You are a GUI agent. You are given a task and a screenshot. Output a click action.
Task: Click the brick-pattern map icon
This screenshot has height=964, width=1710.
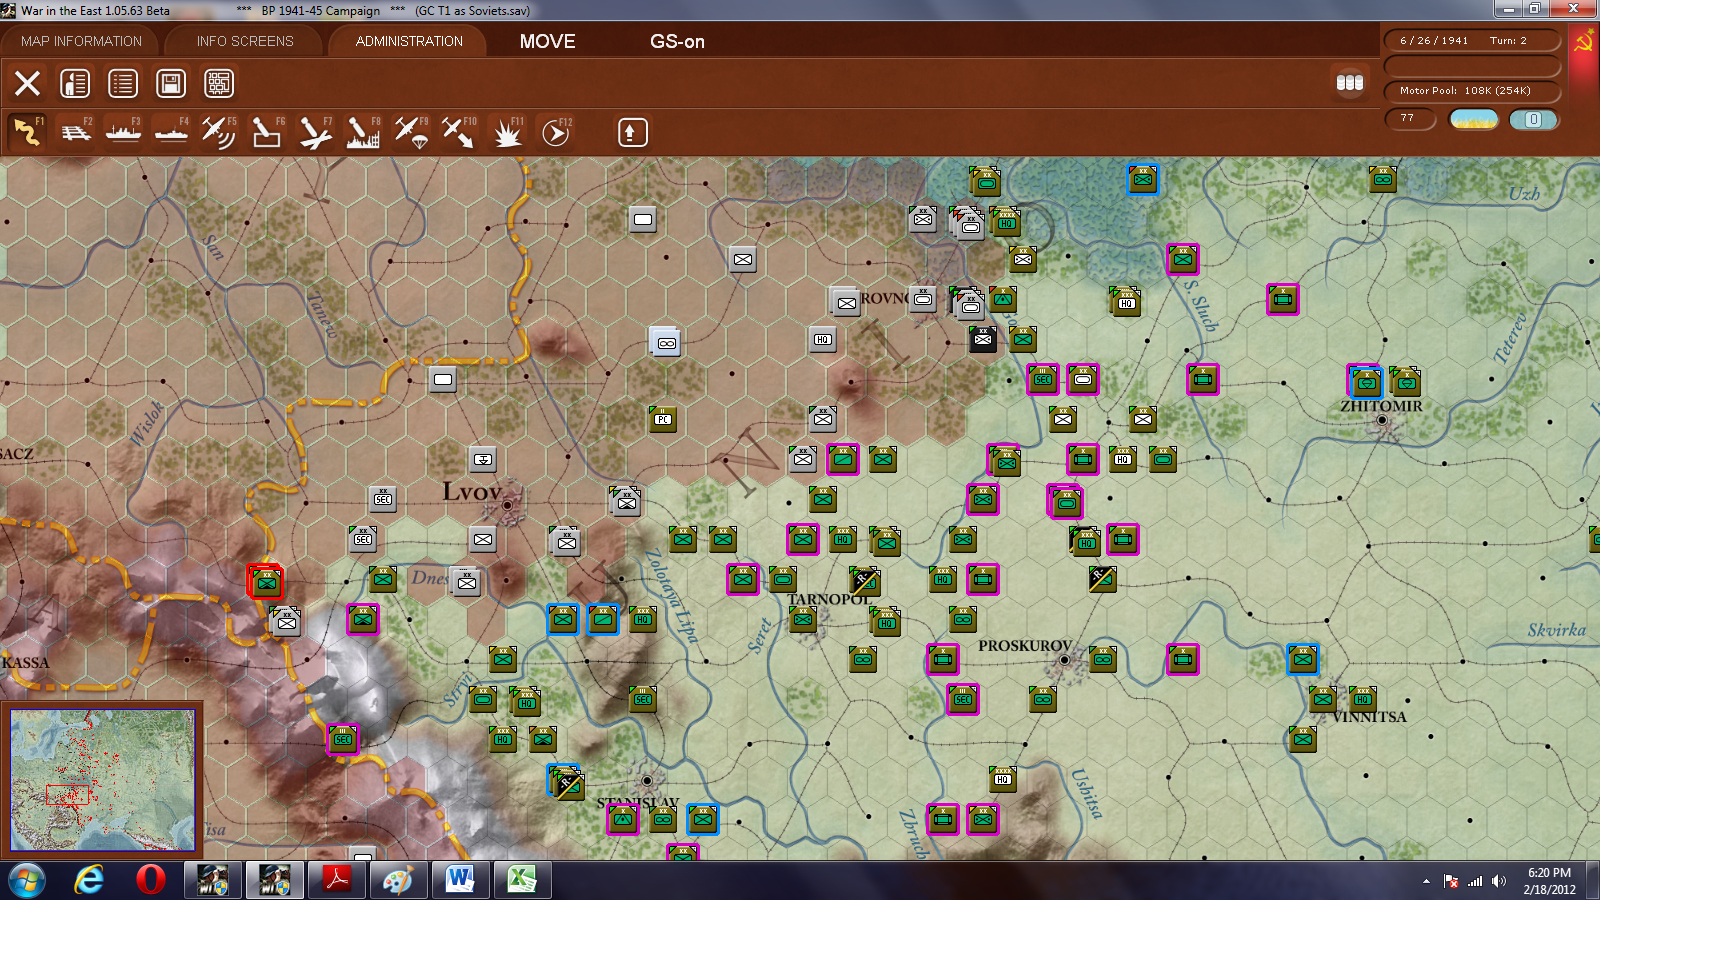(x=219, y=83)
